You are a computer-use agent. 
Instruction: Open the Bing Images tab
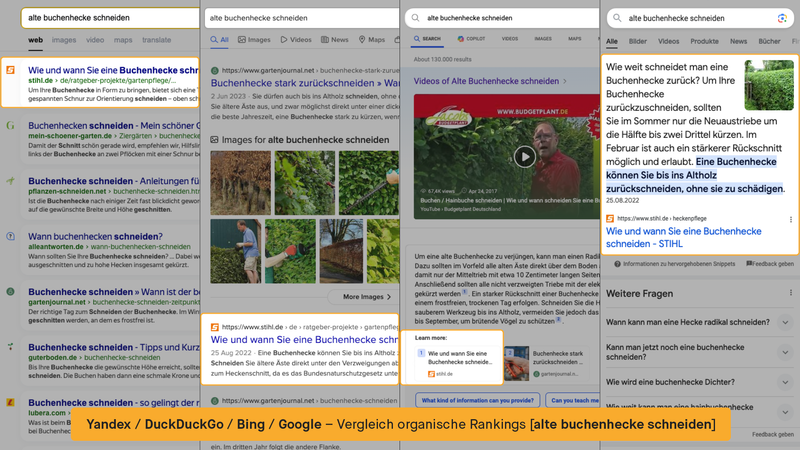(x=543, y=39)
